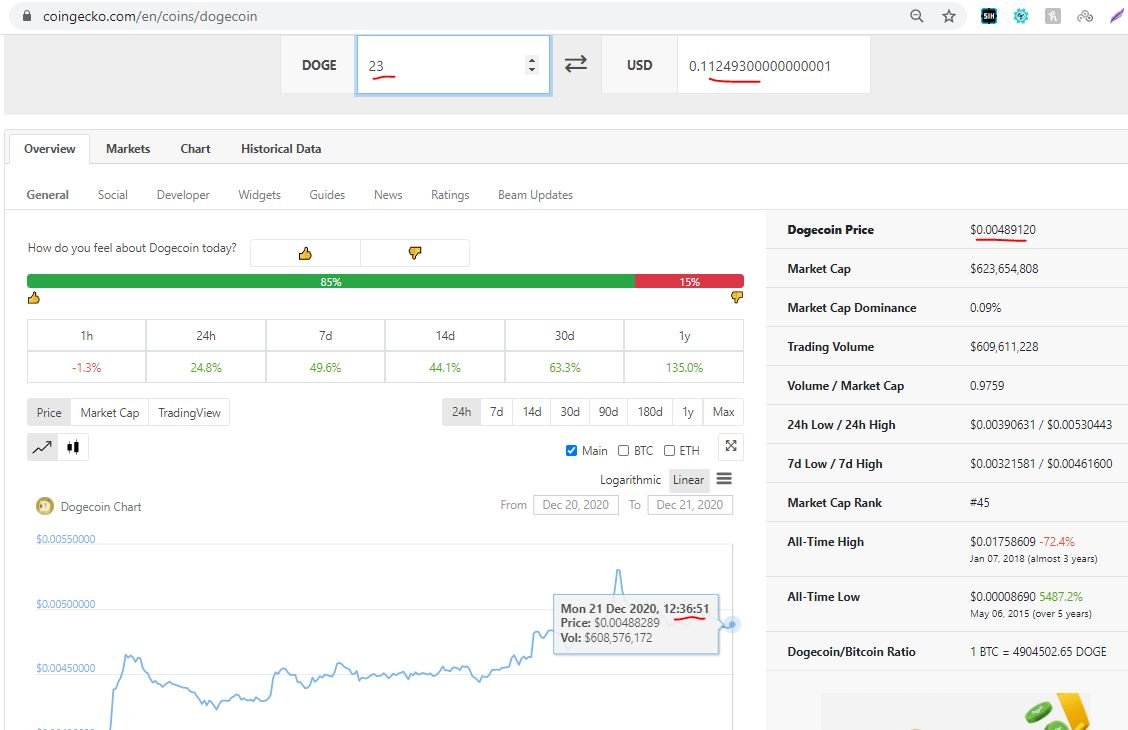Image resolution: width=1128 pixels, height=730 pixels.
Task: Swap DOGE and USD converter direction
Action: click(576, 65)
